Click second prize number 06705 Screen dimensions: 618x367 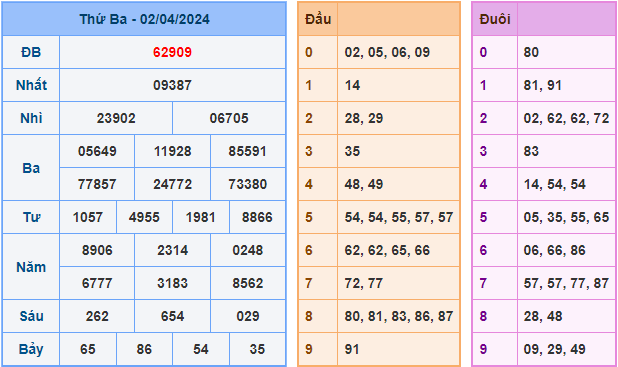point(229,118)
